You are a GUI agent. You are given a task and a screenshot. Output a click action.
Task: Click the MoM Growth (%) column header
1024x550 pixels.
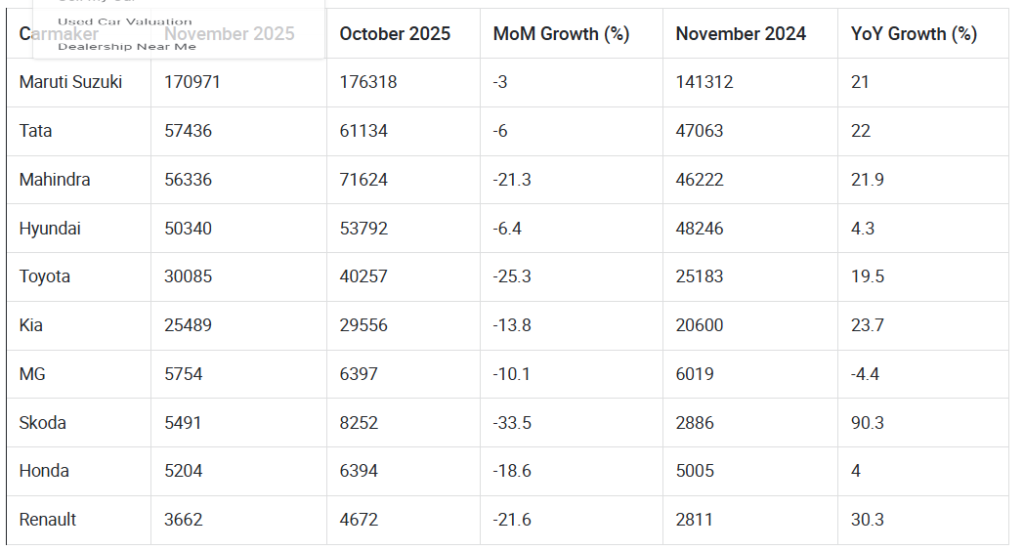pyautogui.click(x=561, y=33)
